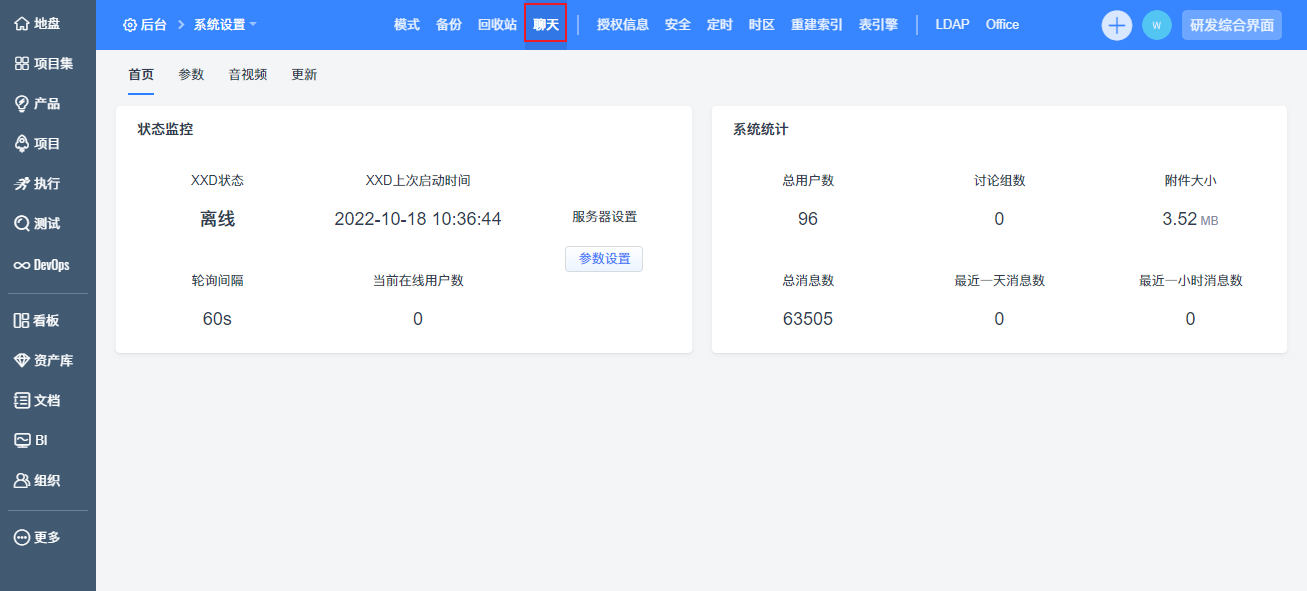Click the polling interval value 60s
Image resolution: width=1307 pixels, height=591 pixels.
tap(217, 319)
